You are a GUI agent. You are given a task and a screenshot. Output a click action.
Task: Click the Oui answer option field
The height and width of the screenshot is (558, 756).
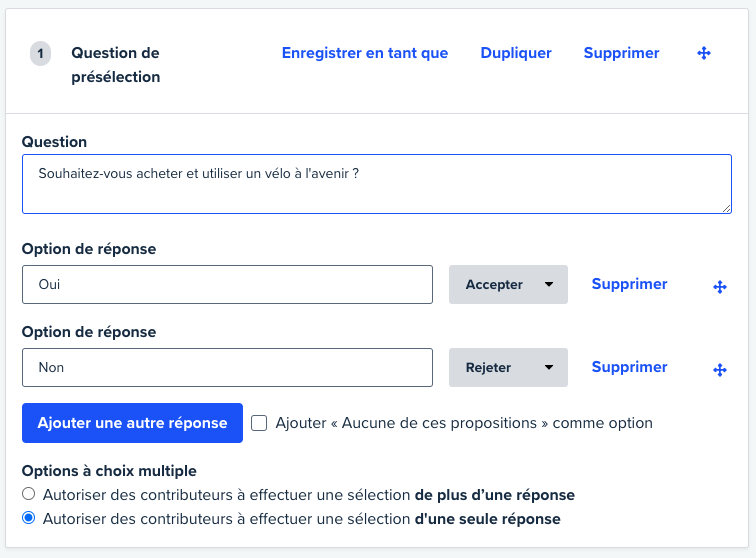pos(227,285)
